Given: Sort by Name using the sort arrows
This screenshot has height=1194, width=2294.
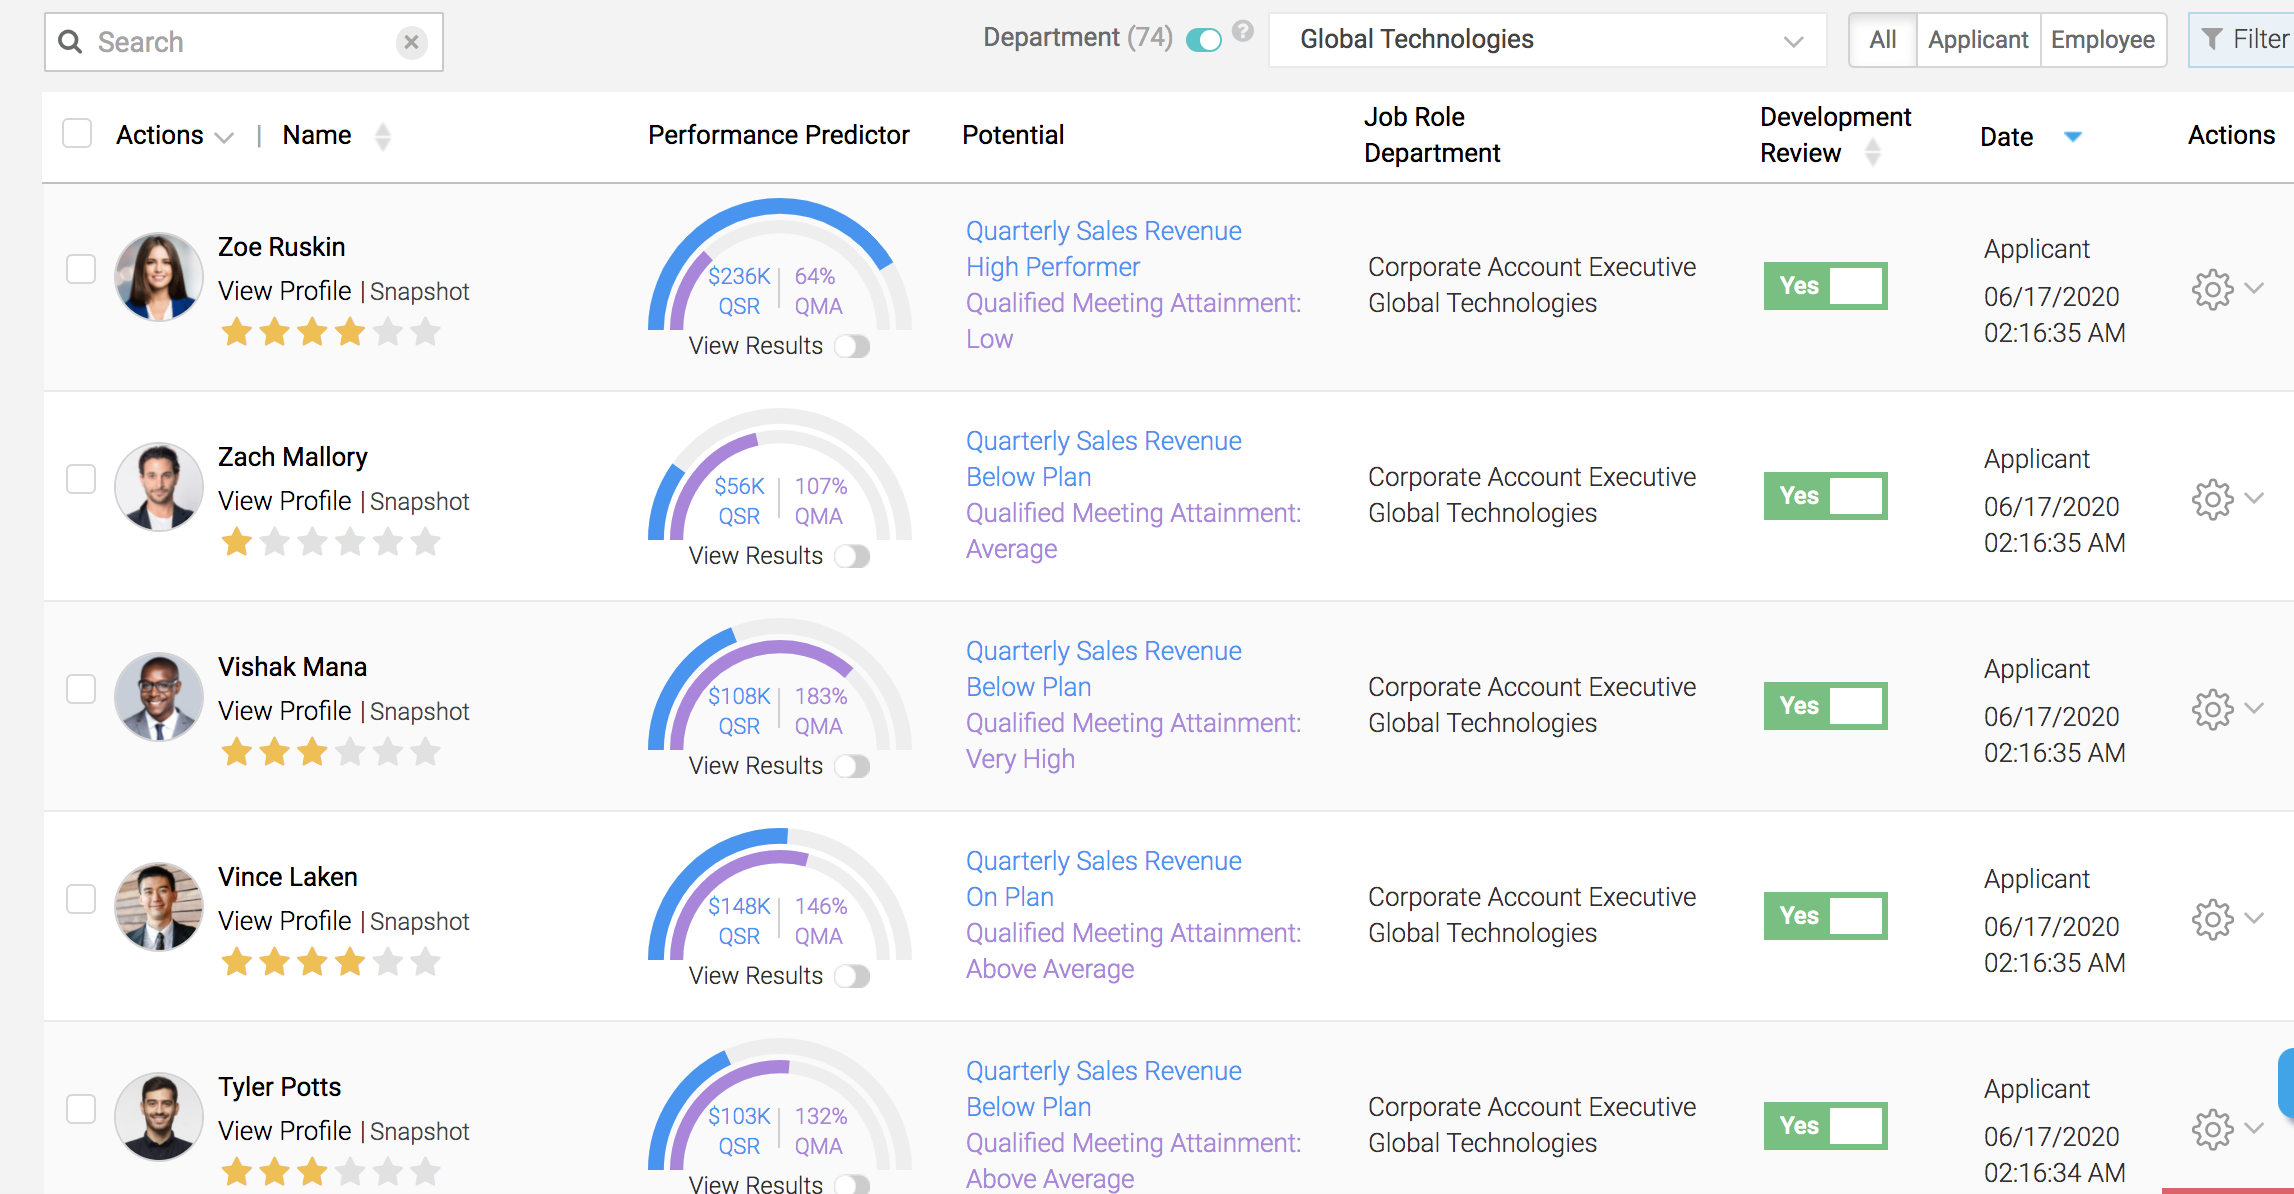Looking at the screenshot, I should tap(382, 136).
